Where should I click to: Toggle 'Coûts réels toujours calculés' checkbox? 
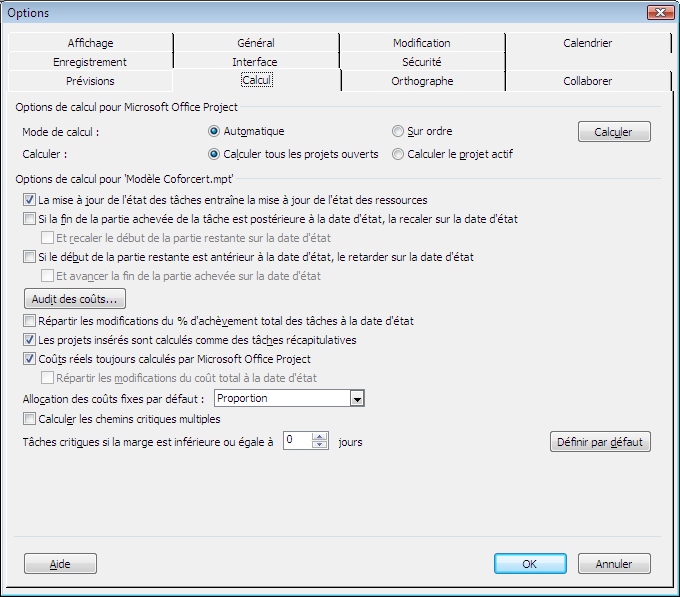coord(29,359)
